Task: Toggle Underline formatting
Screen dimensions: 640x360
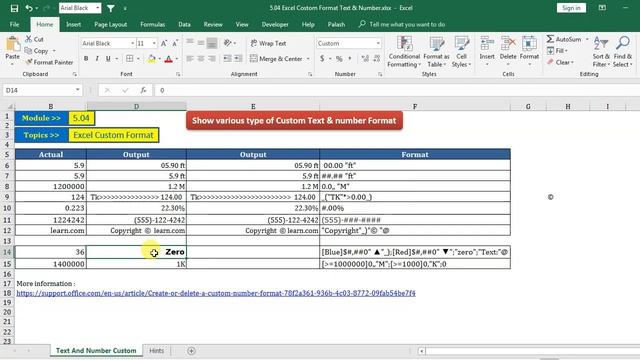Action: (x=108, y=59)
